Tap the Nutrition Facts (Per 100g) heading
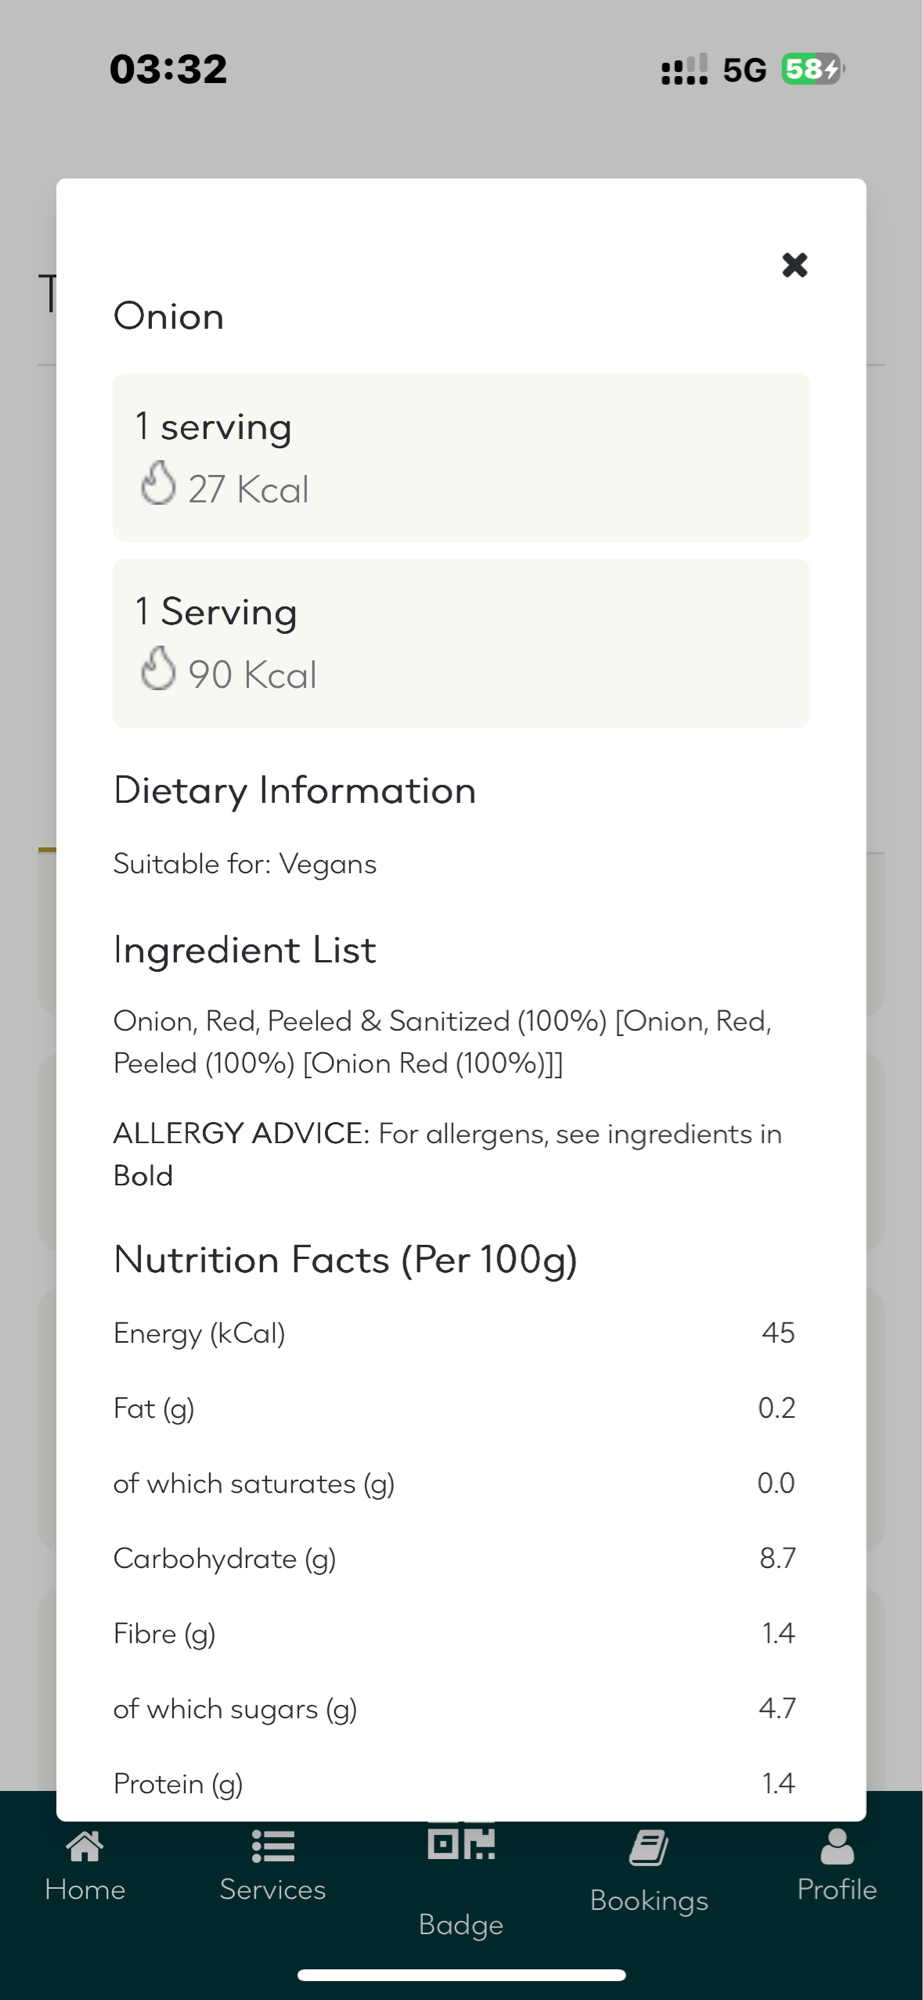The width and height of the screenshot is (923, 2000). pos(345,1260)
